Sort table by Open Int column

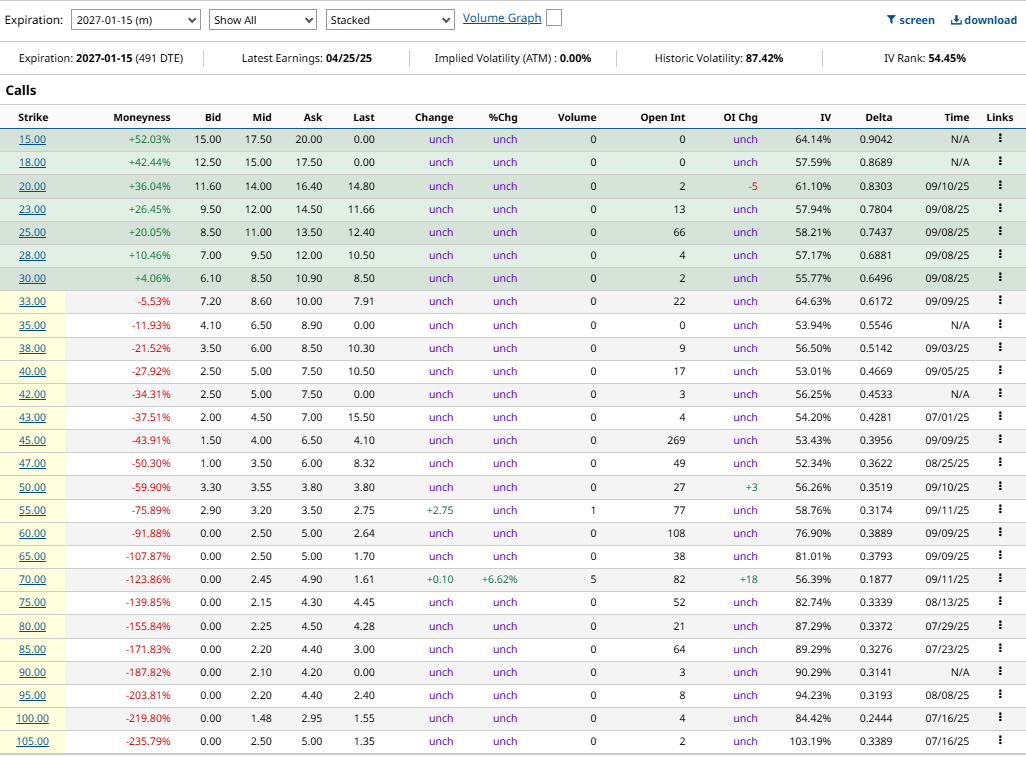click(662, 117)
